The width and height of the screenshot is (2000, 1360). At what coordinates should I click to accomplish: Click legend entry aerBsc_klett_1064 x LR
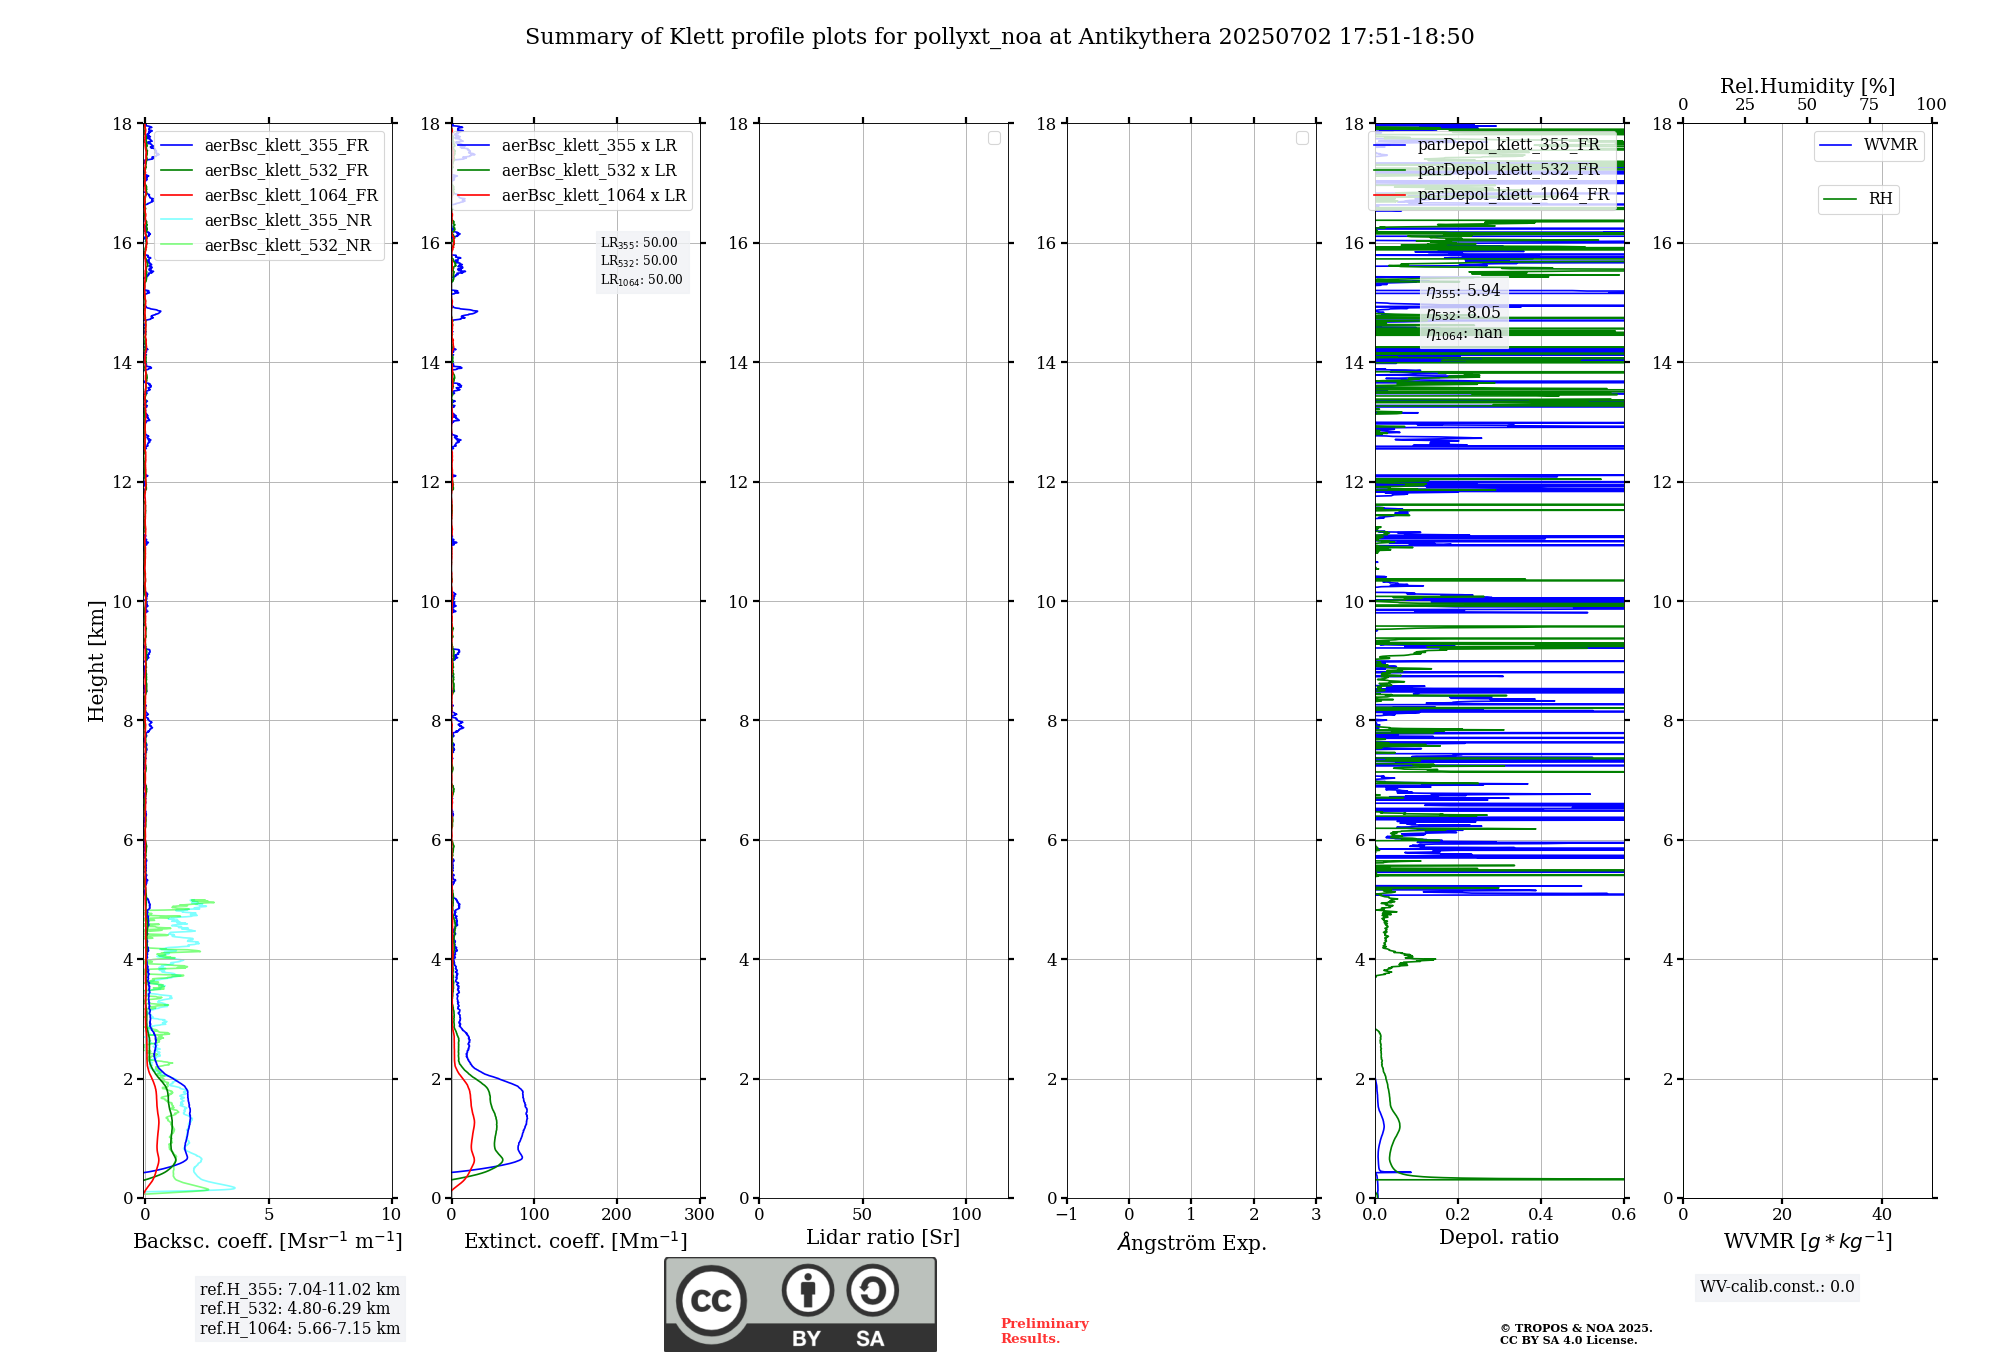[594, 196]
